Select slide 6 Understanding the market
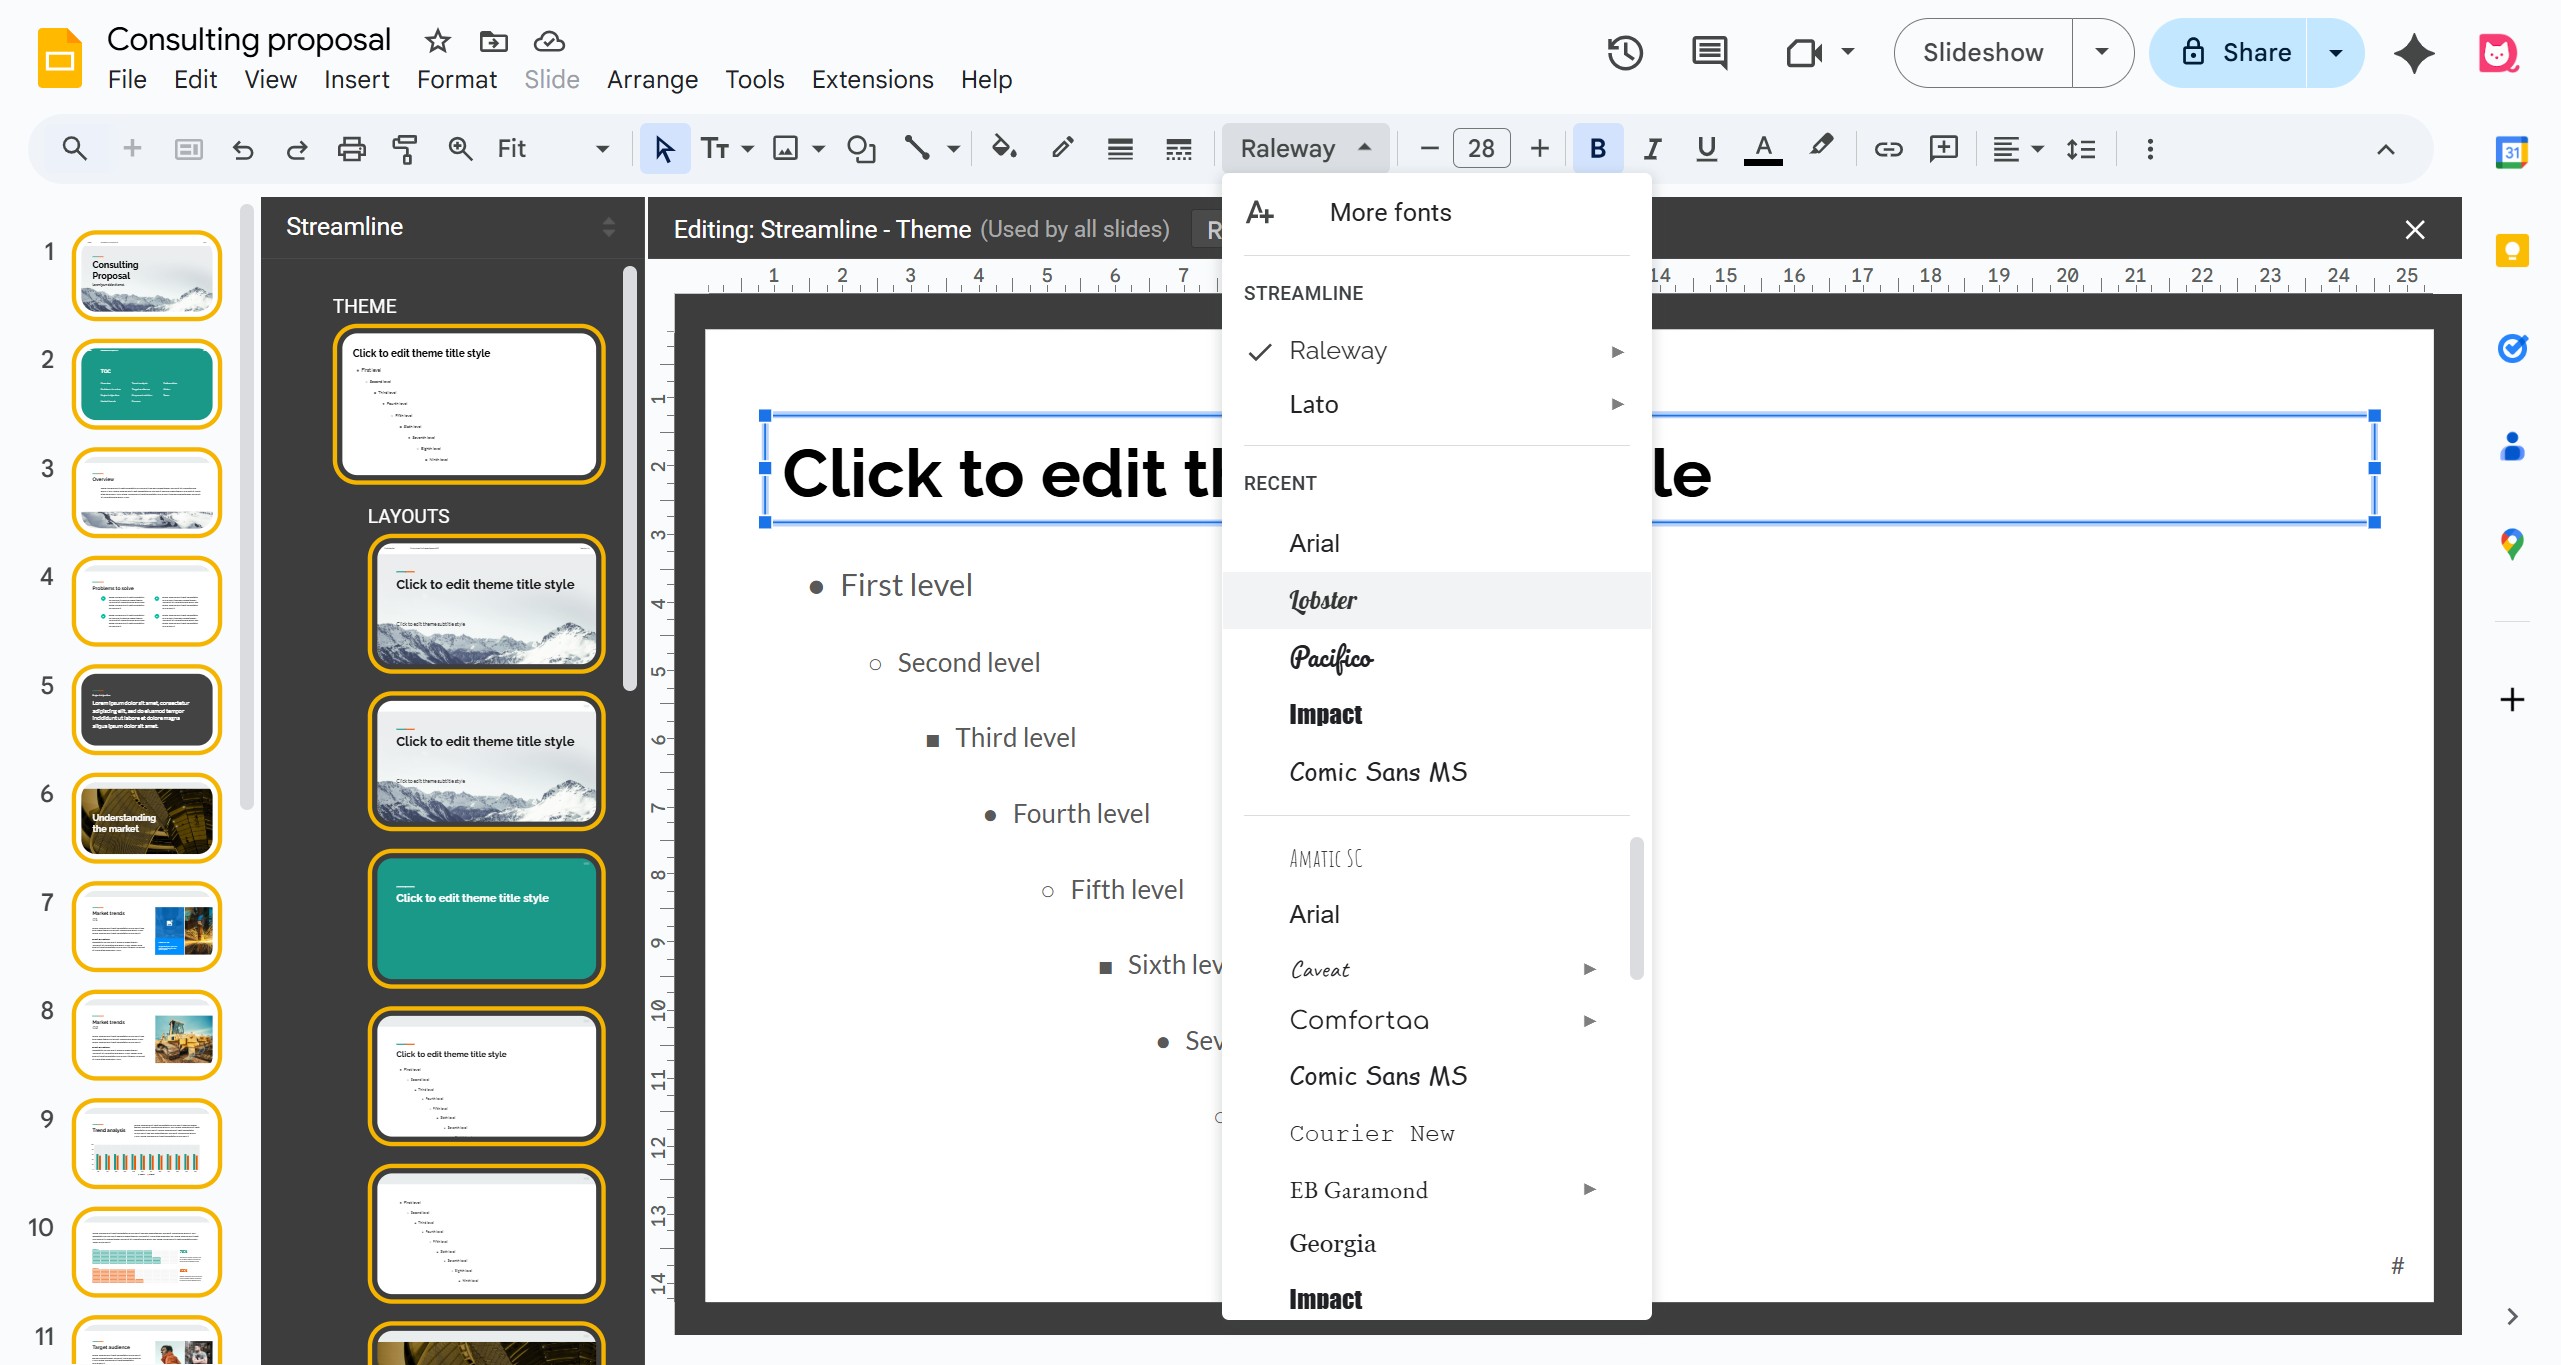The height and width of the screenshot is (1365, 2561). pos(147,818)
